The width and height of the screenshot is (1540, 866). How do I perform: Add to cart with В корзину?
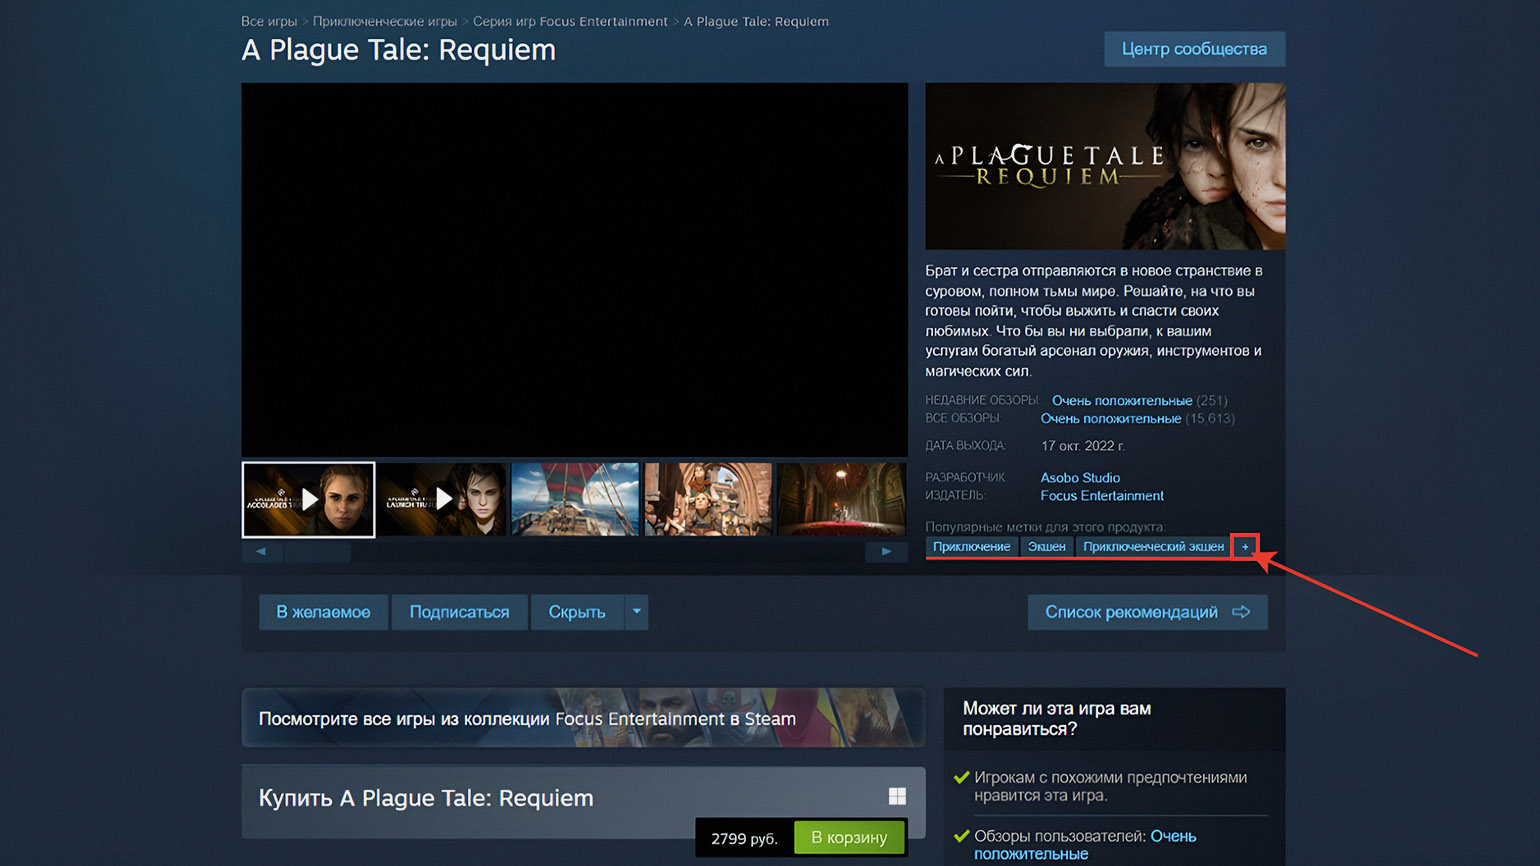849,838
